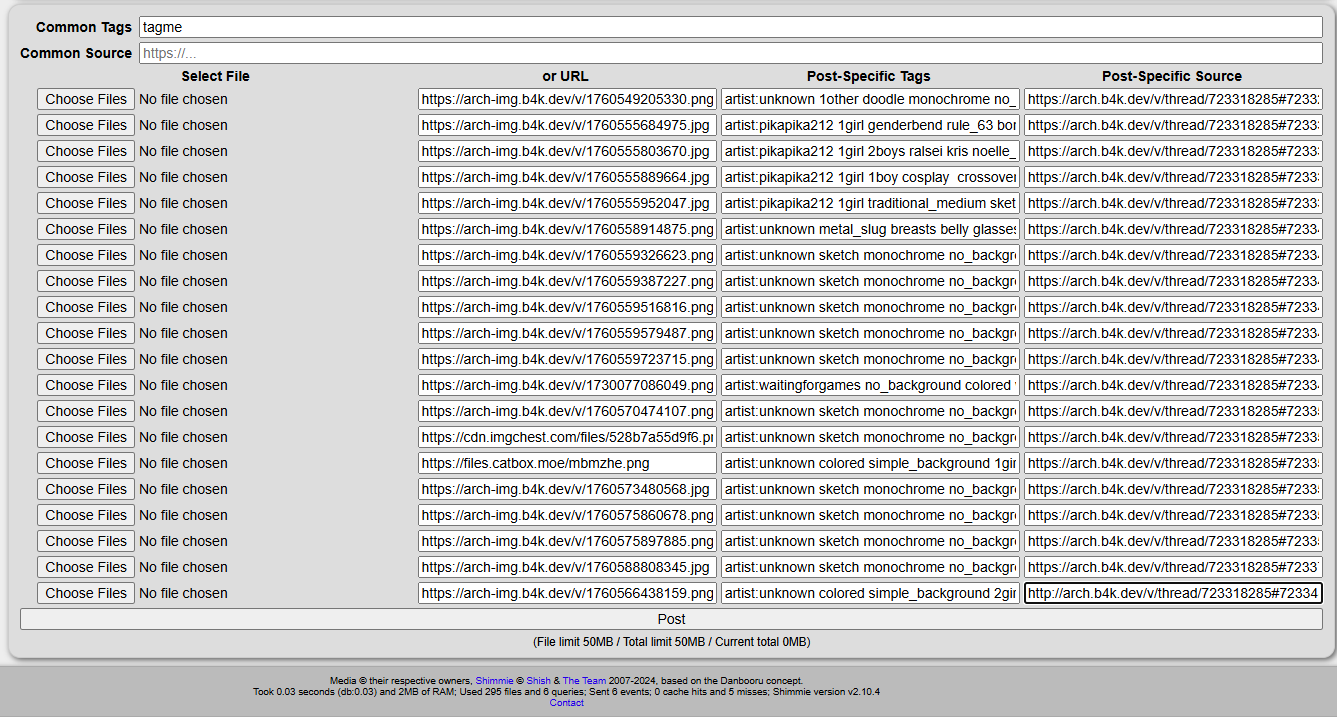The image size is (1337, 717).
Task: Choose Files for the 1760555952047.jpg row
Action: click(x=86, y=203)
